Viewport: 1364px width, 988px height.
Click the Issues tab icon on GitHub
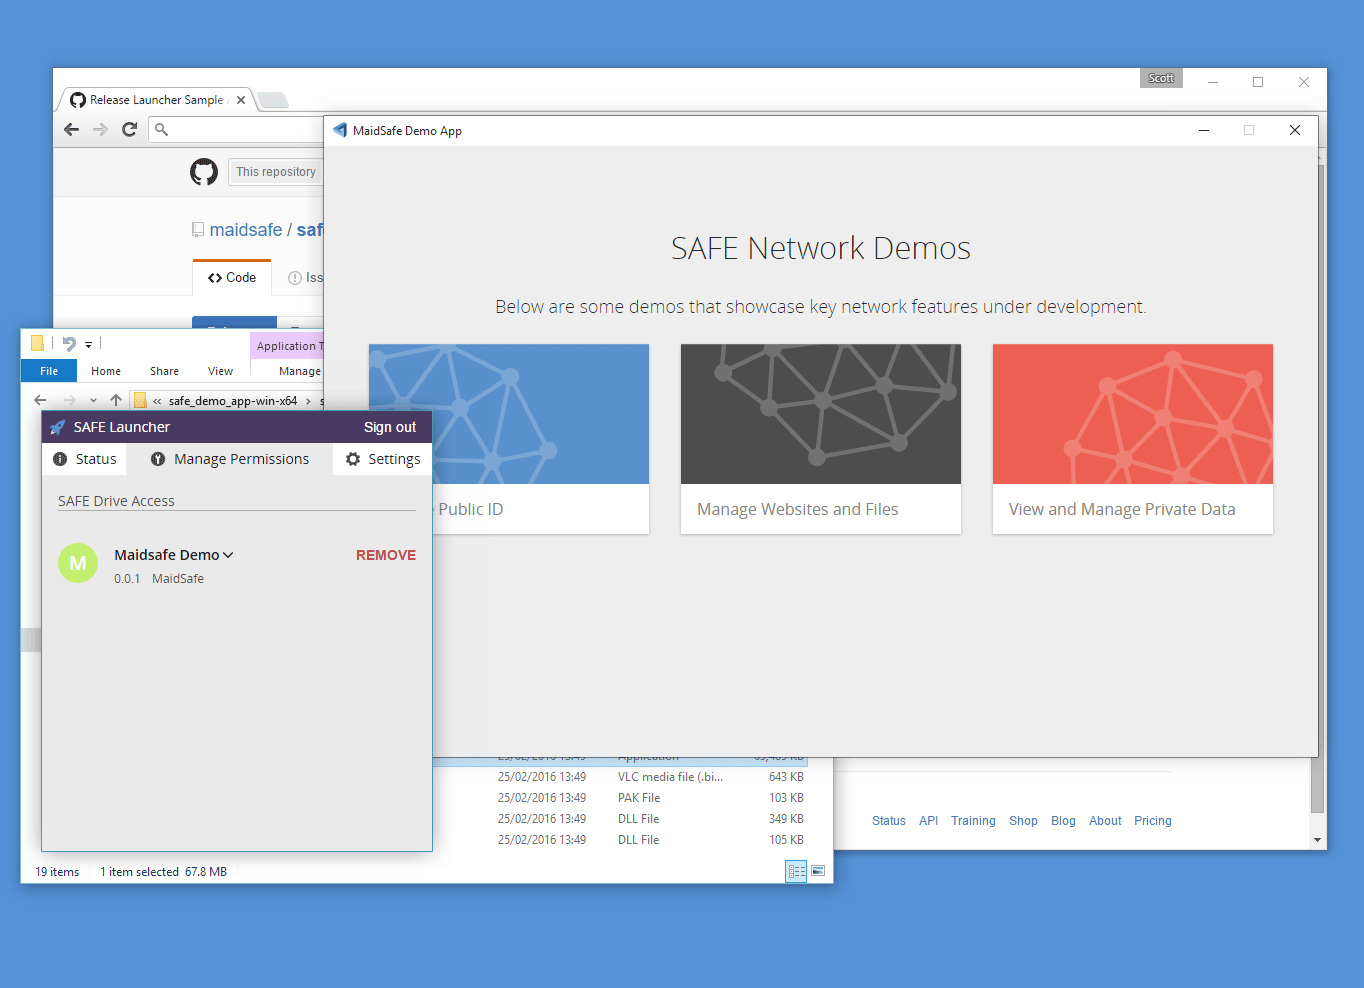(x=295, y=278)
